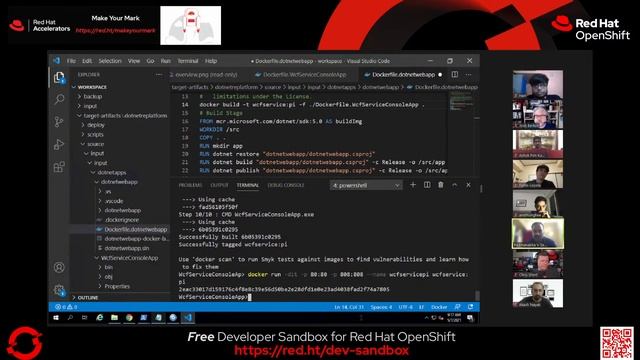Open the Help menu
Image resolution: width=640 pixels, height=360 pixels.
tap(211, 61)
